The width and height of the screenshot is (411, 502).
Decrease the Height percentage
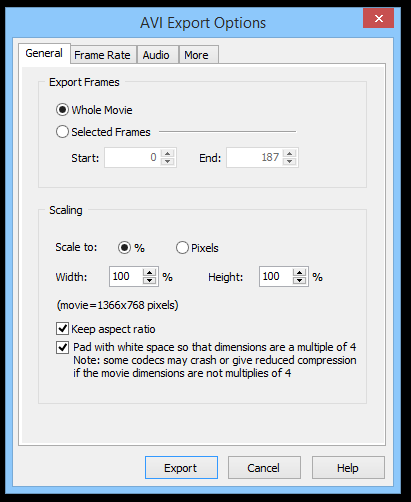click(x=299, y=281)
